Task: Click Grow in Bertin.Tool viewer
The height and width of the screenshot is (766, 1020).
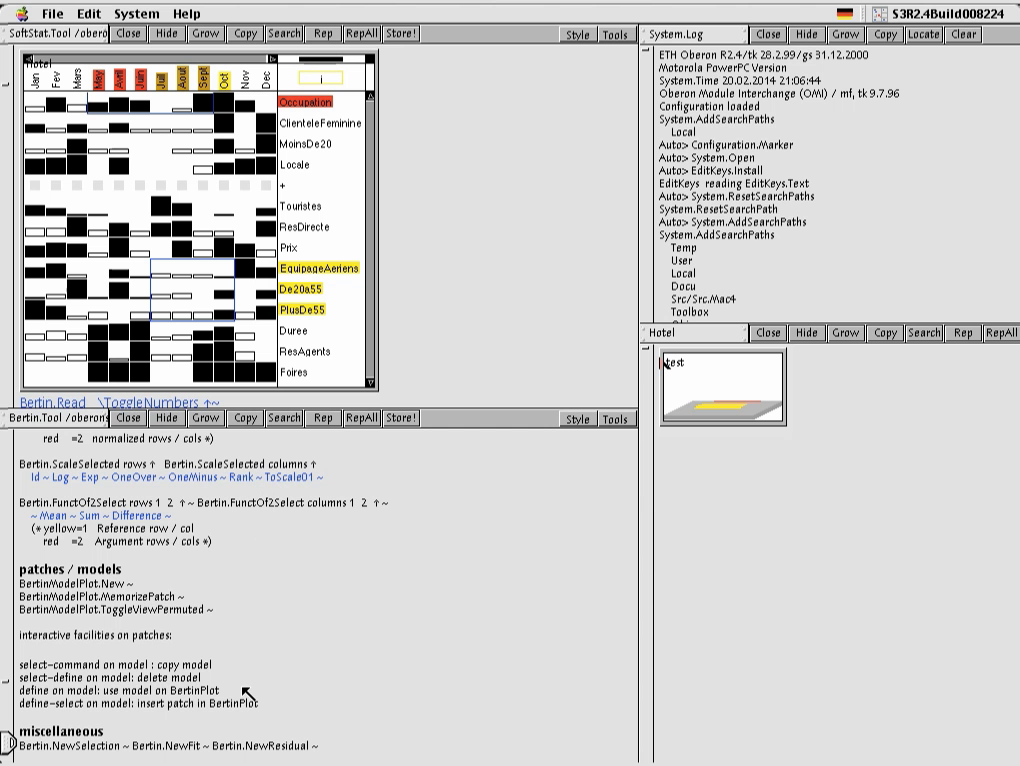Action: [206, 418]
